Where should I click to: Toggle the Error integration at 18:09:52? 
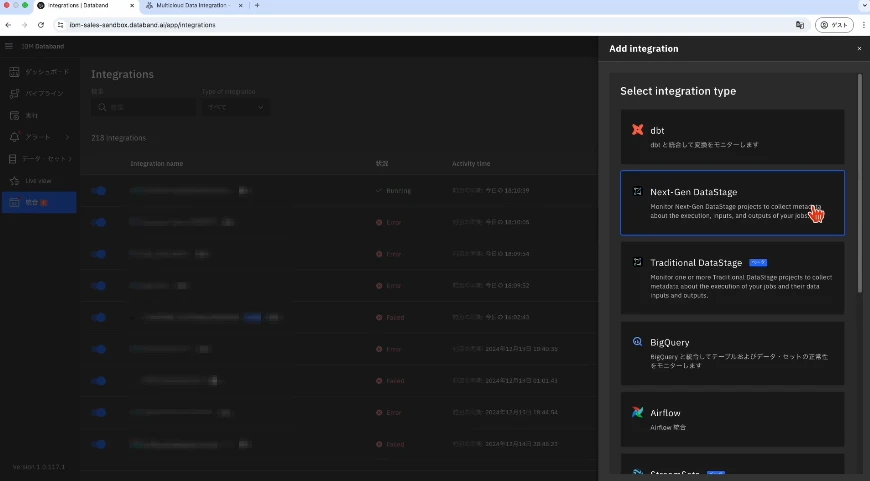pos(99,285)
